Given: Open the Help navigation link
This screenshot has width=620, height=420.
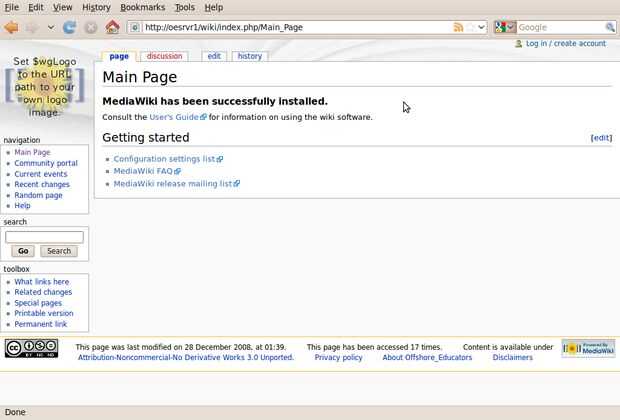Looking at the screenshot, I should coord(22,206).
